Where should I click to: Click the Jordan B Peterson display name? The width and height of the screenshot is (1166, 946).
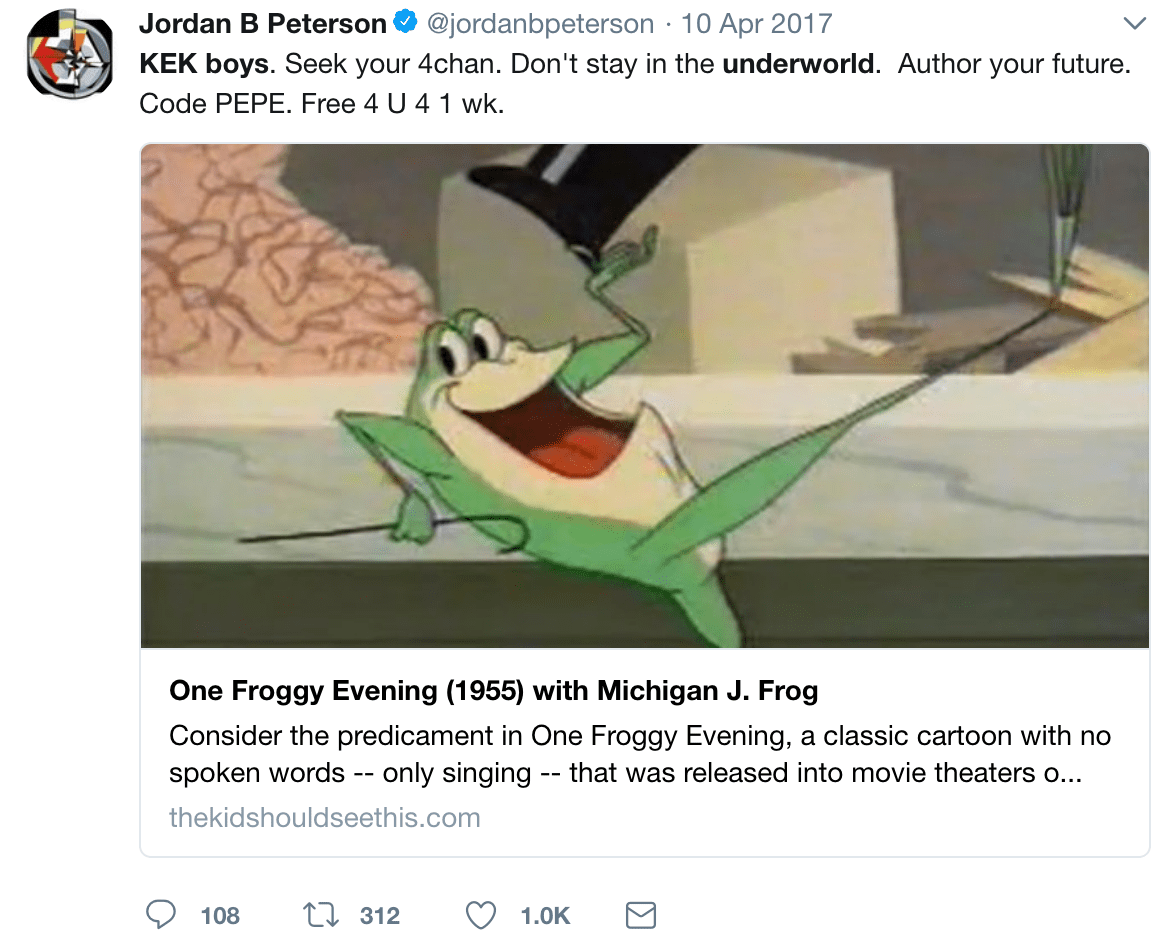click(262, 23)
